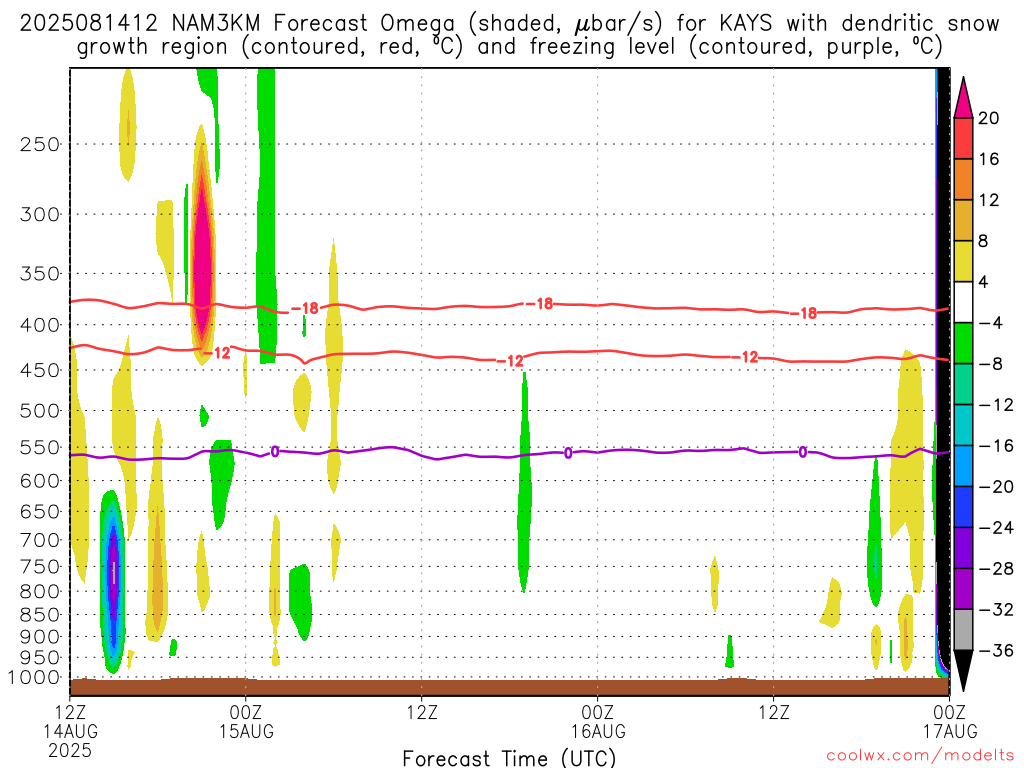
Task: Click the chart title line starting 2025081412 NAM3KM
Action: click(509, 24)
